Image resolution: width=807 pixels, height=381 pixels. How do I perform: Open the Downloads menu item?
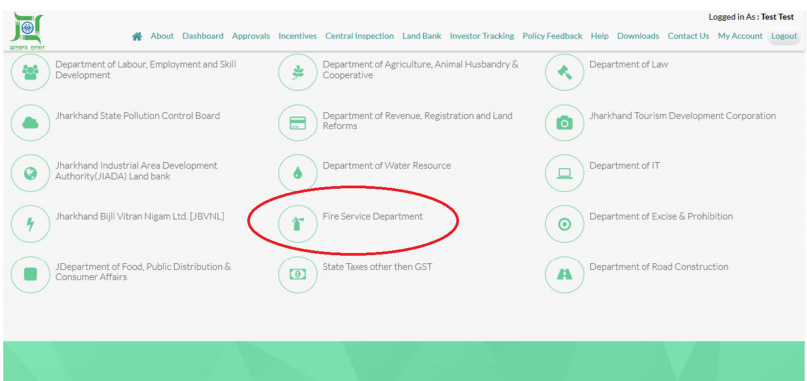click(638, 36)
